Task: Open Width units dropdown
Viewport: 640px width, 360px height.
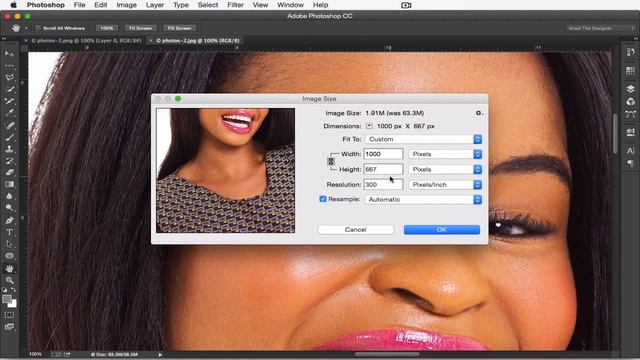Action: (x=445, y=154)
